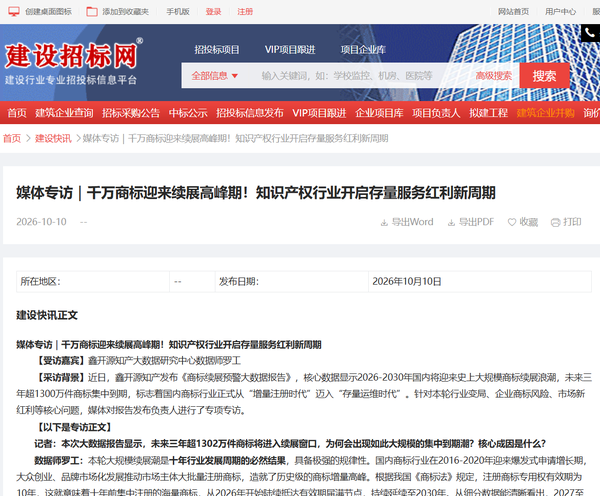Click the keyword search input field
Image resolution: width=600 pixels, height=496 pixels.
(x=347, y=76)
